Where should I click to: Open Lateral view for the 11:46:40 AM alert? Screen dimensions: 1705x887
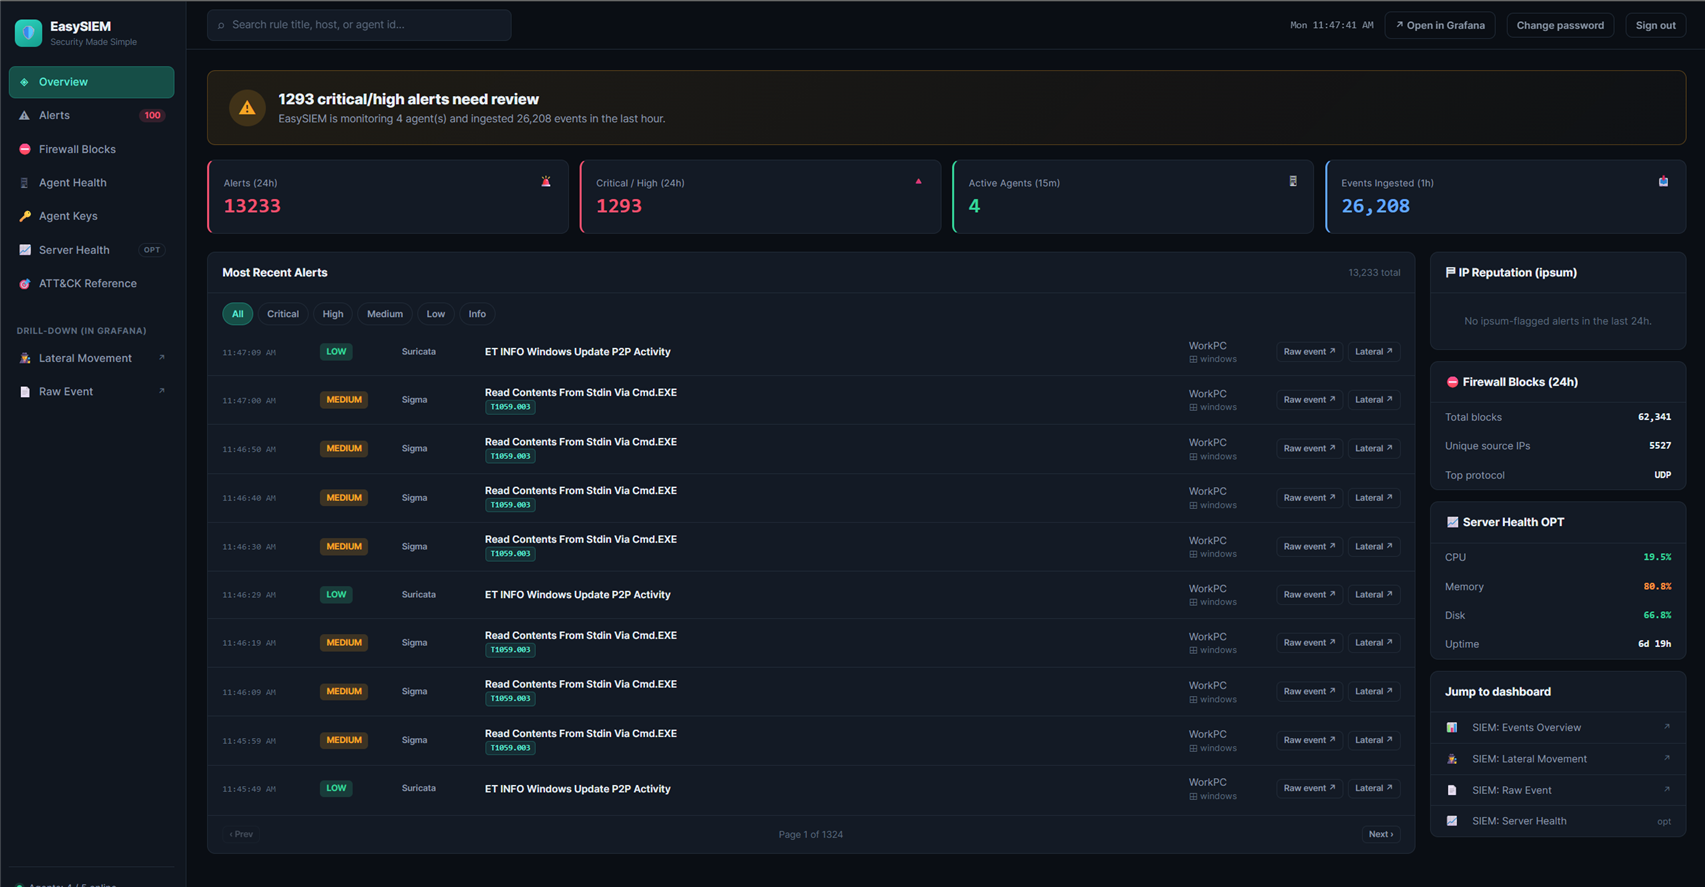[1373, 498]
